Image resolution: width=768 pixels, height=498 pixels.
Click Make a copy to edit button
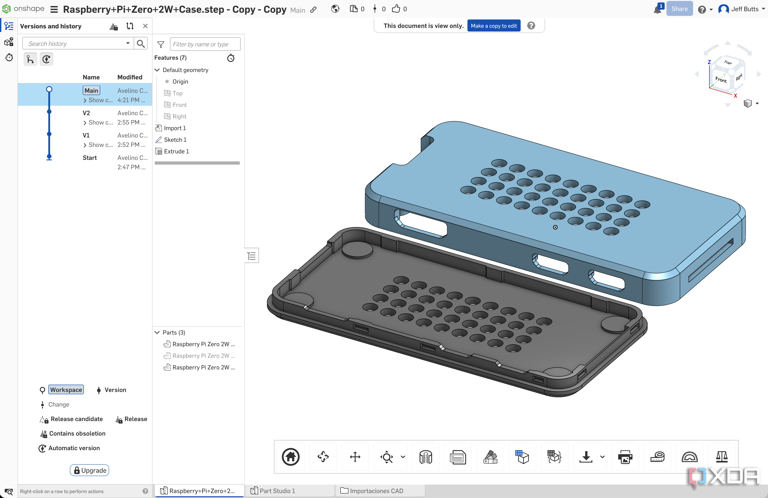point(494,26)
